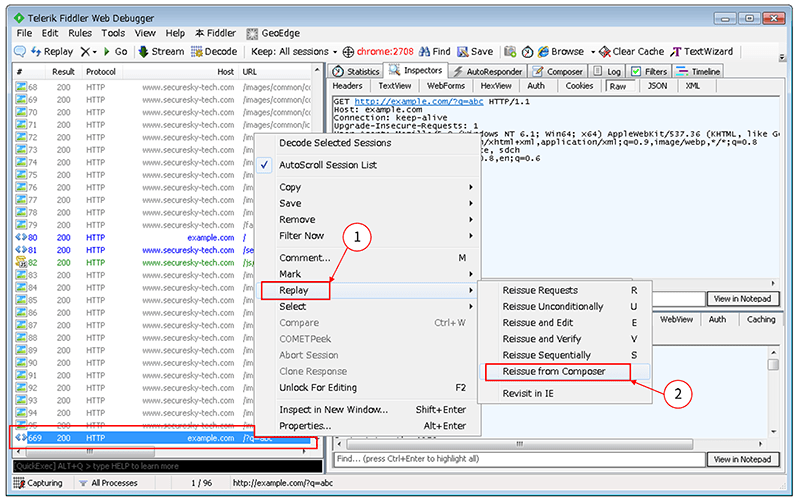
Task: Select Revisit in IE
Action: tap(564, 394)
